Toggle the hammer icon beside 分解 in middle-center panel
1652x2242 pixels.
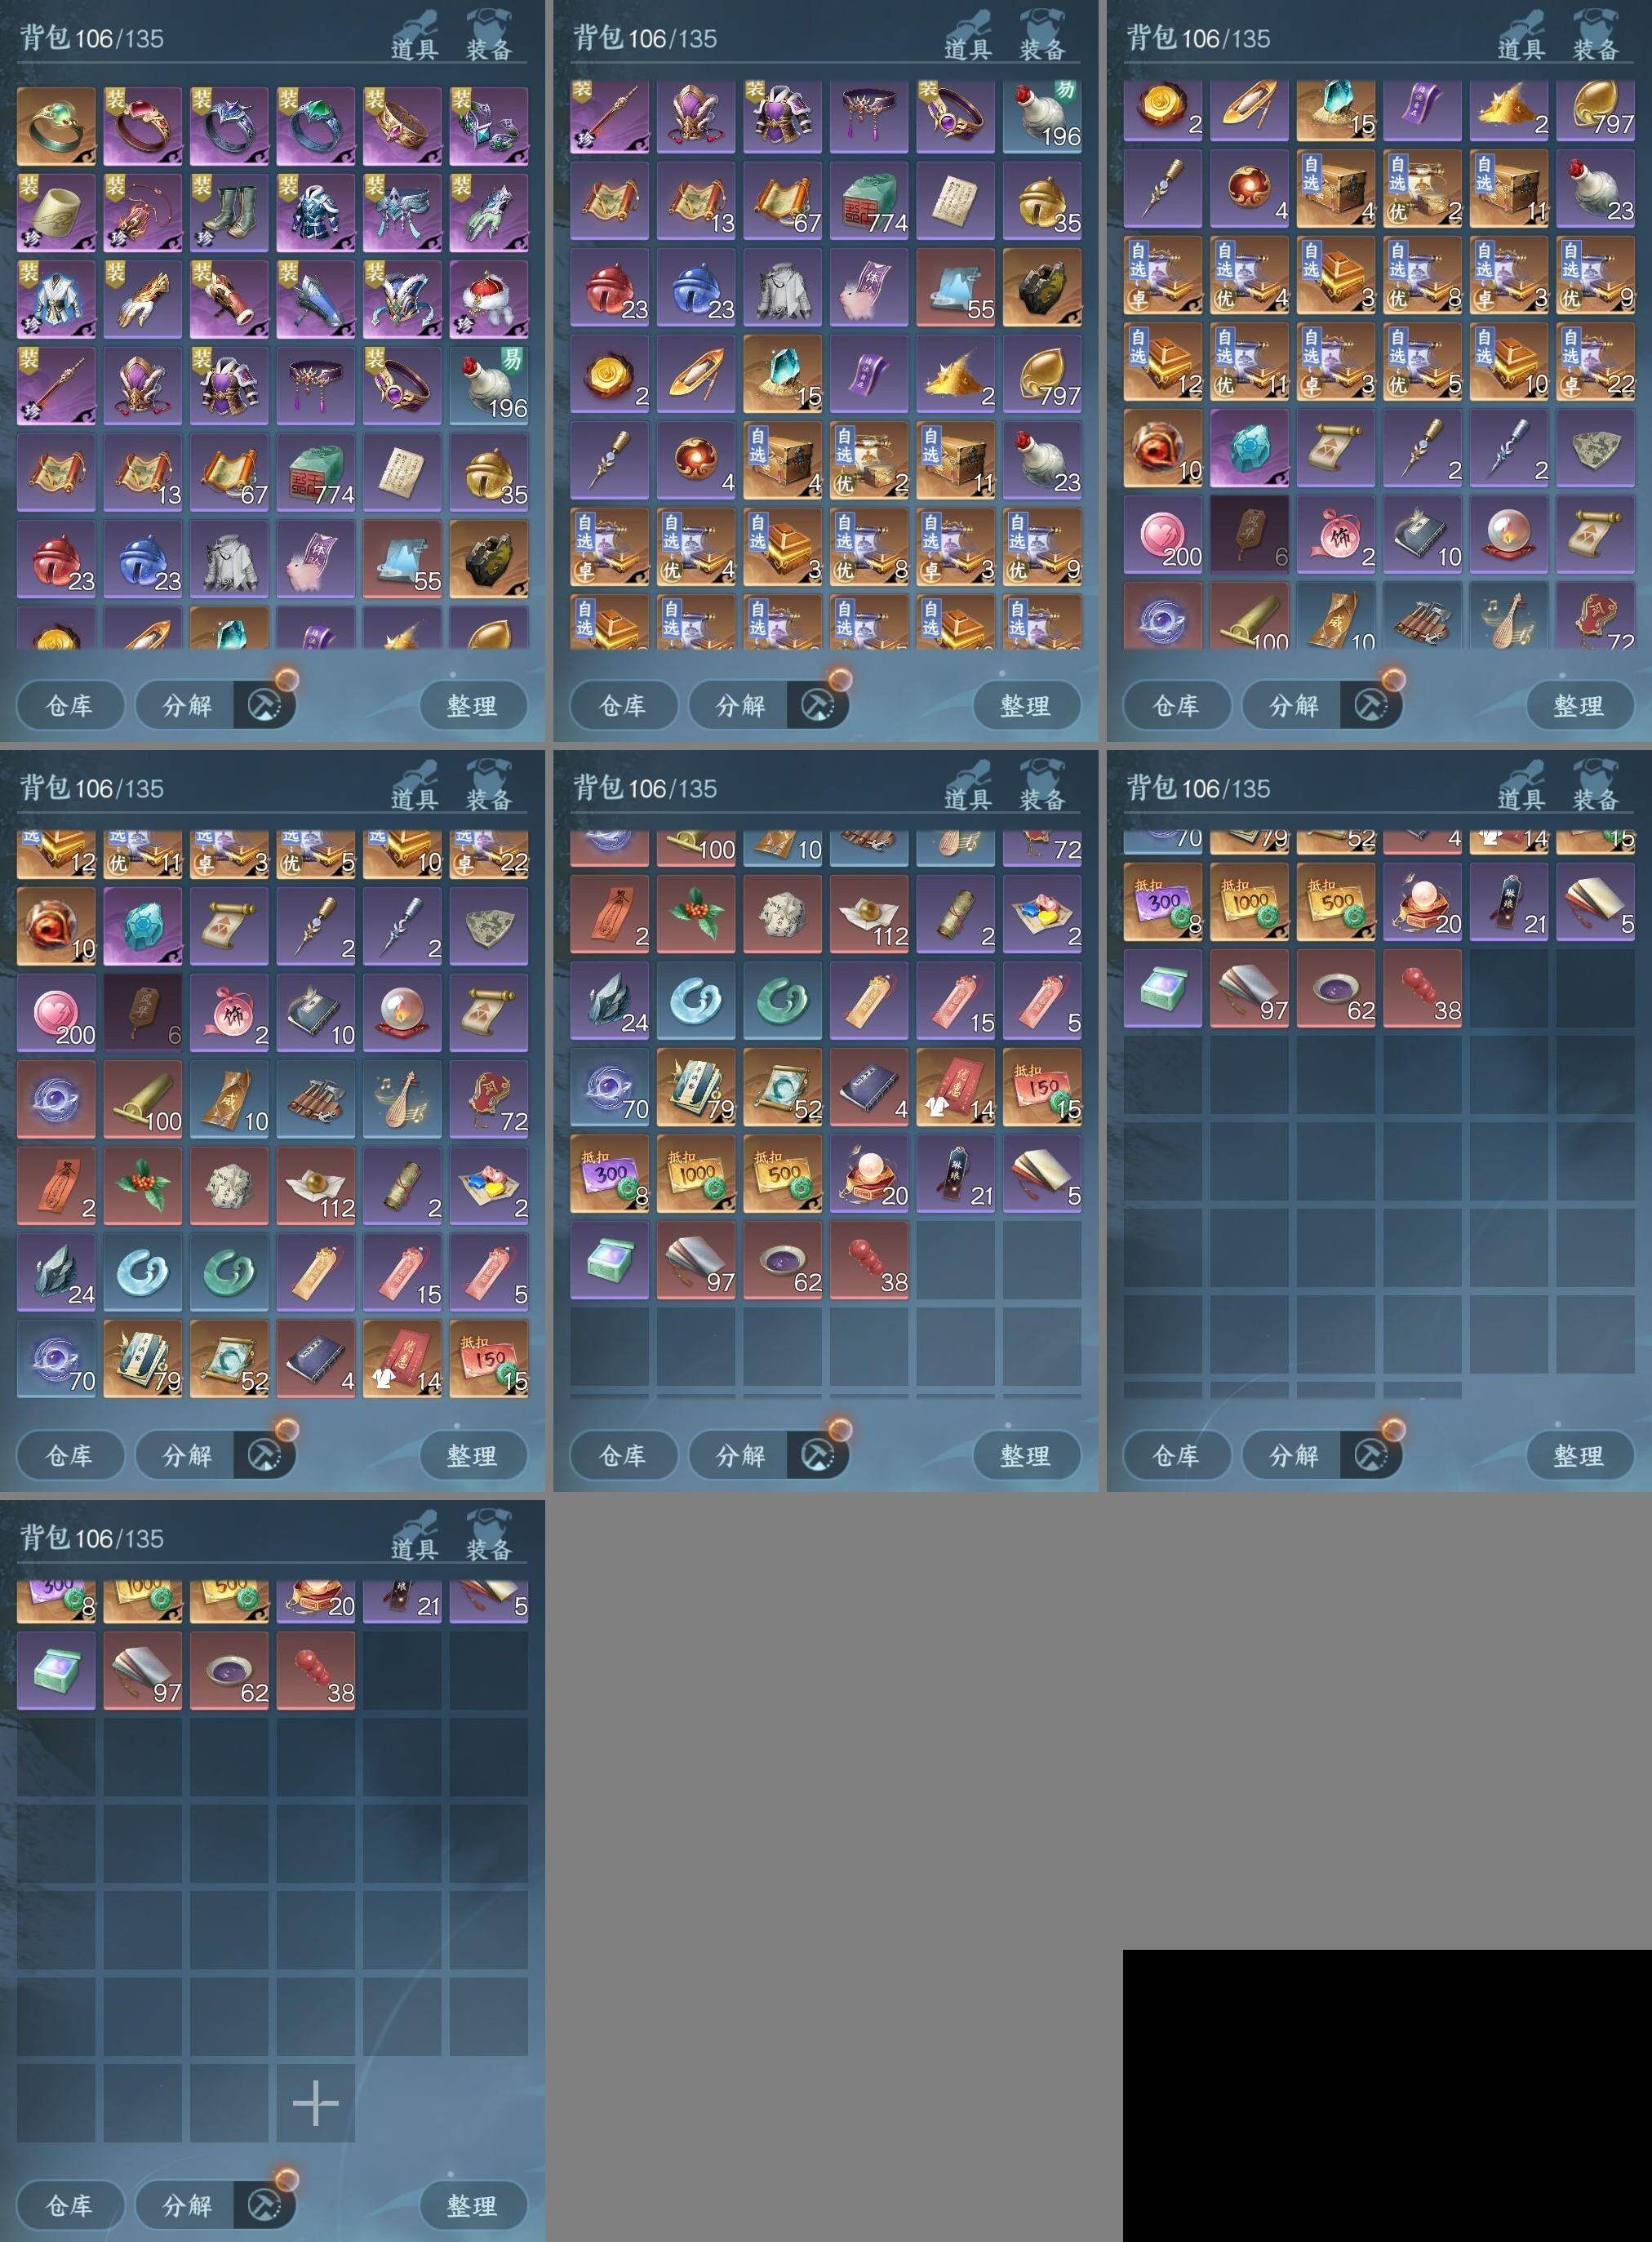818,1455
